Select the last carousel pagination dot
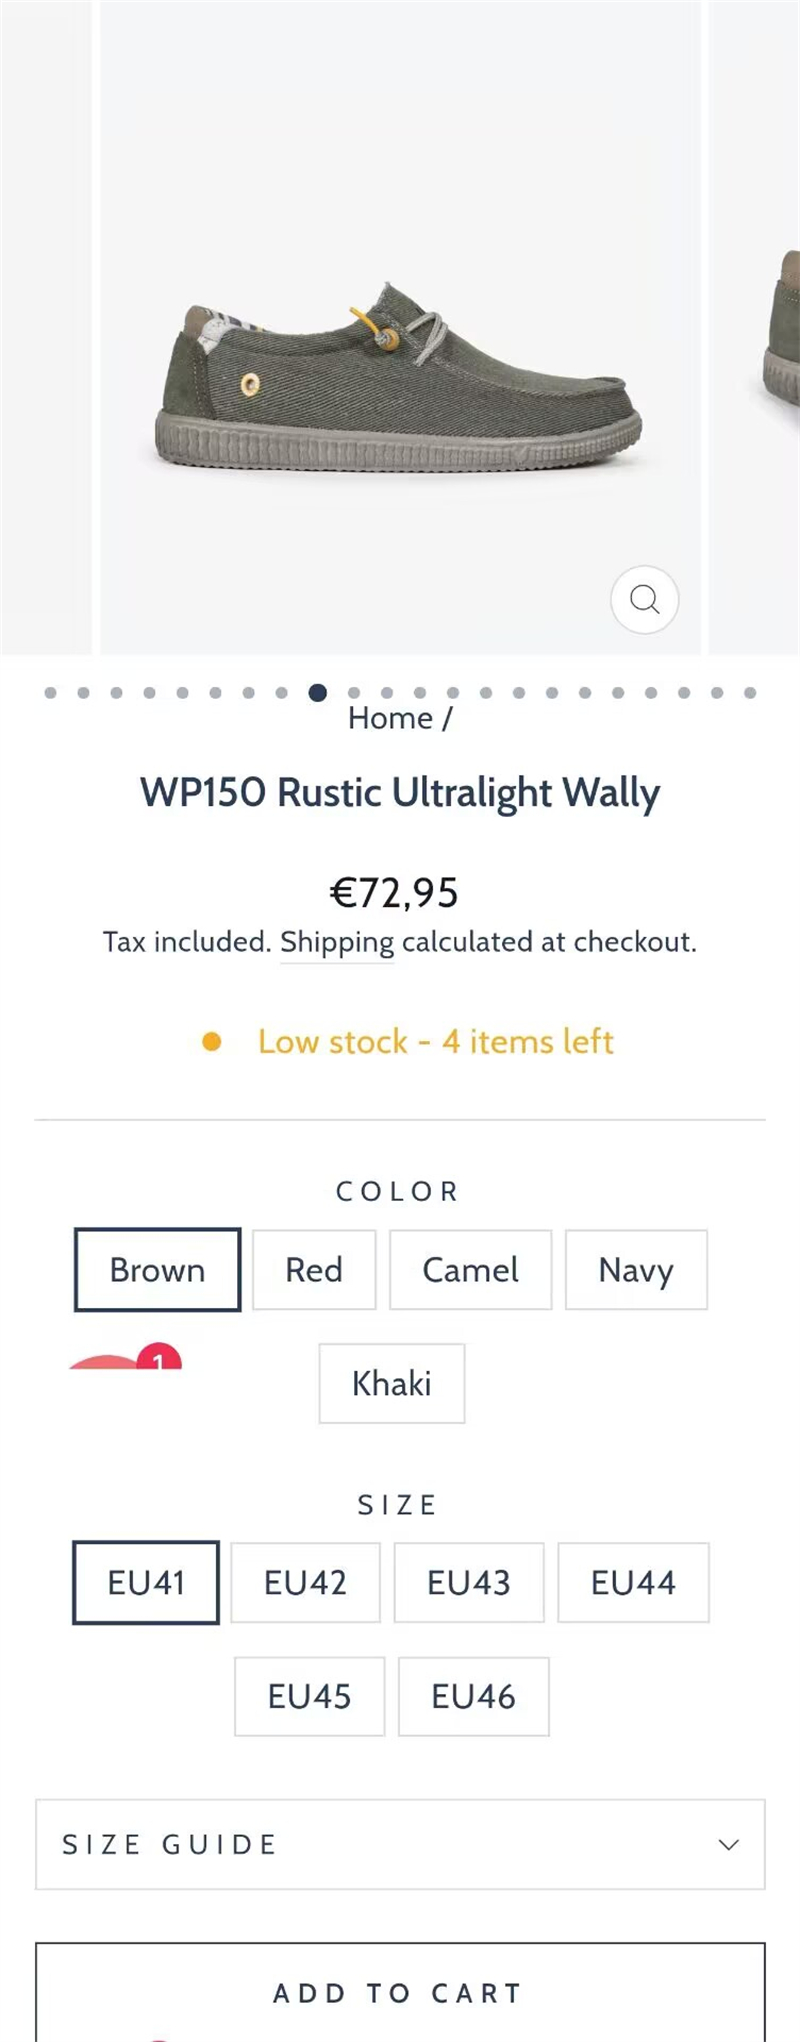The width and height of the screenshot is (800, 2042). tap(750, 692)
